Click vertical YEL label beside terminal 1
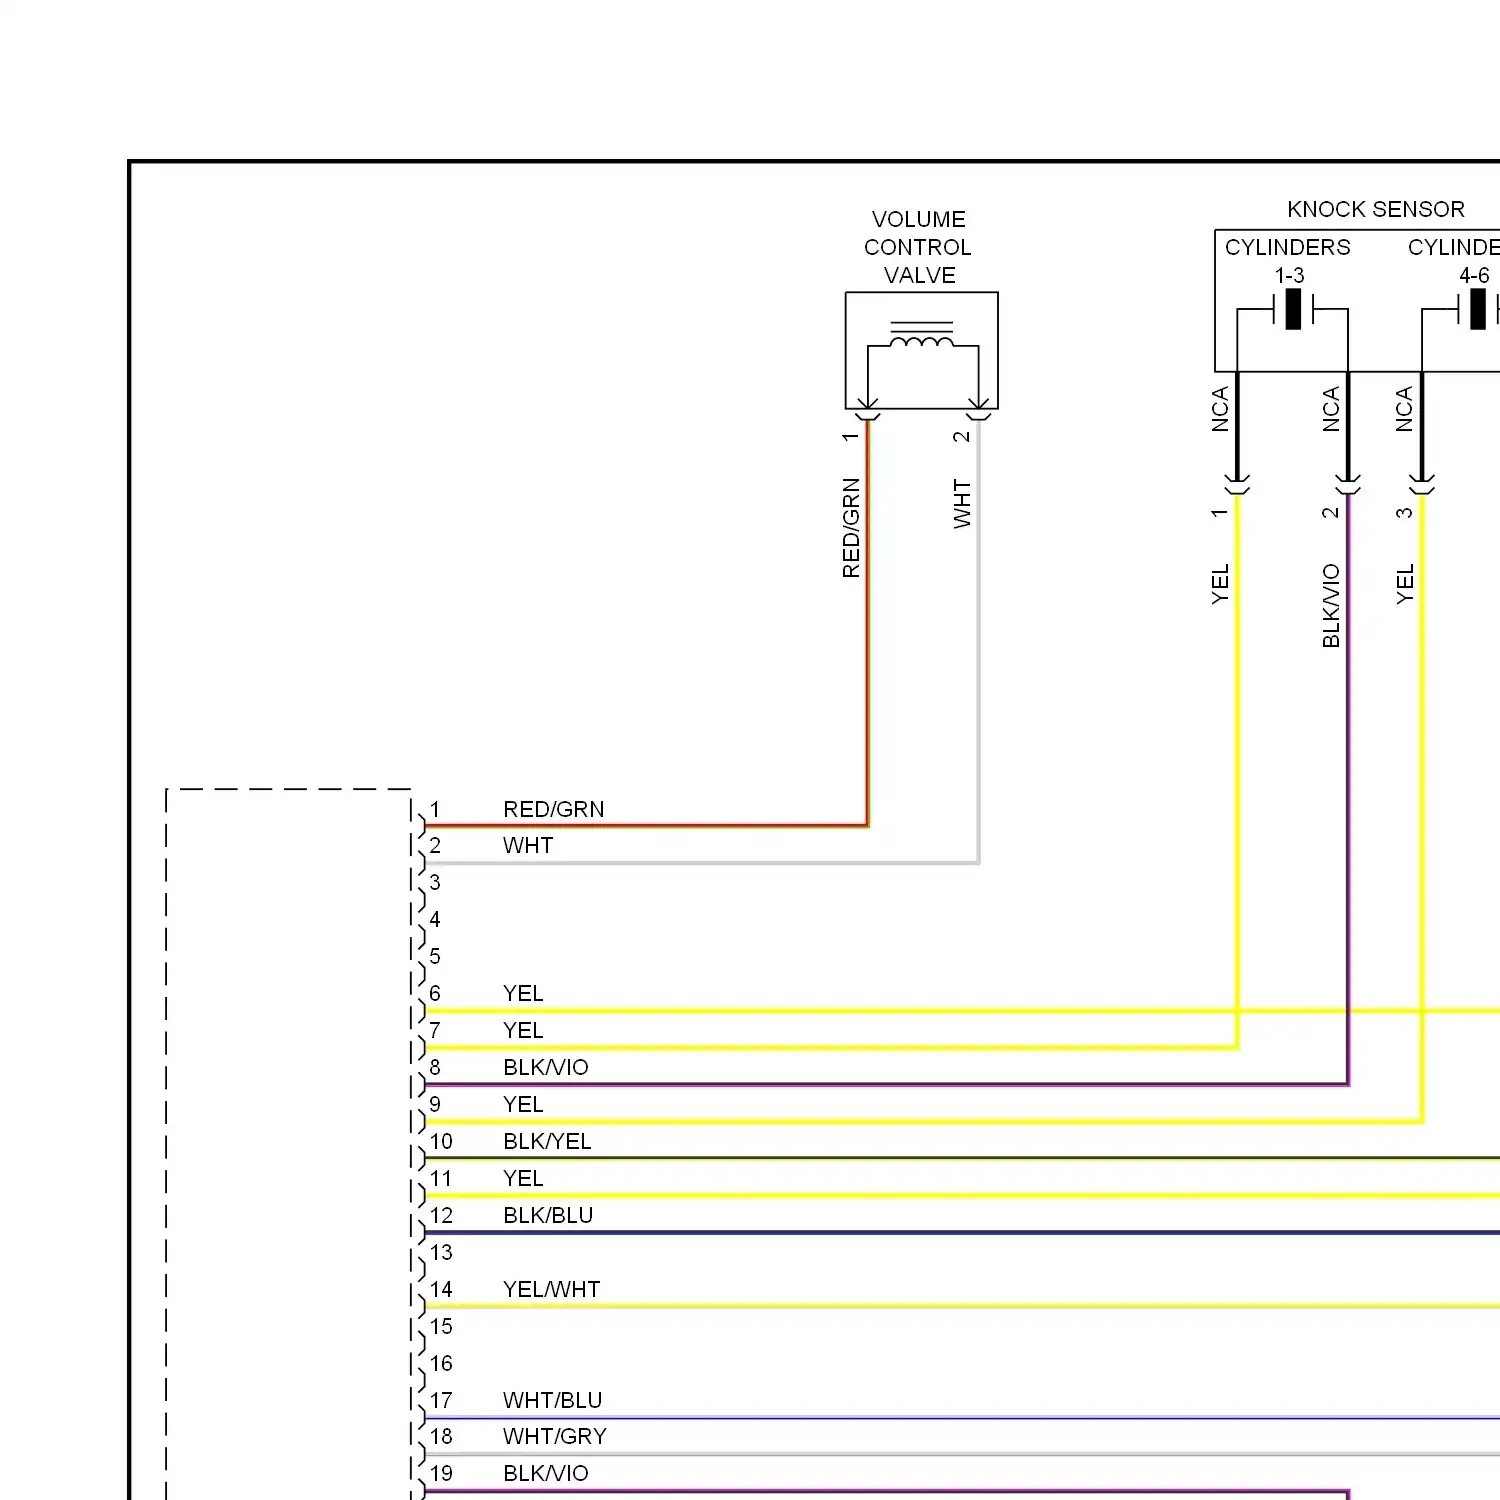This screenshot has height=1500, width=1500. pyautogui.click(x=1220, y=585)
